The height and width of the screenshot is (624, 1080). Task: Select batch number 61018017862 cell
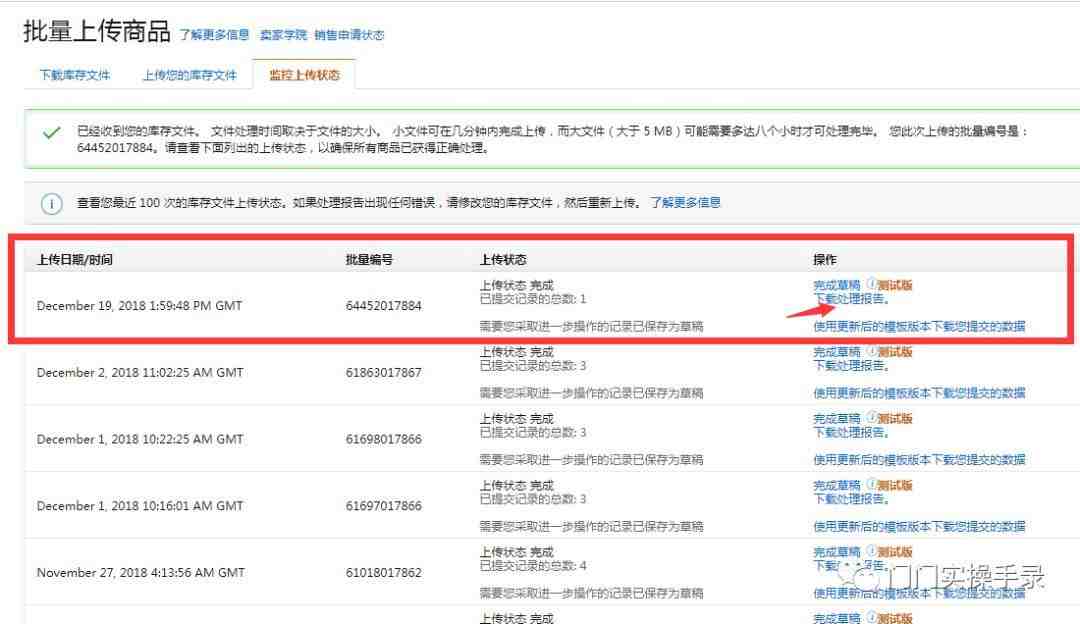click(384, 573)
